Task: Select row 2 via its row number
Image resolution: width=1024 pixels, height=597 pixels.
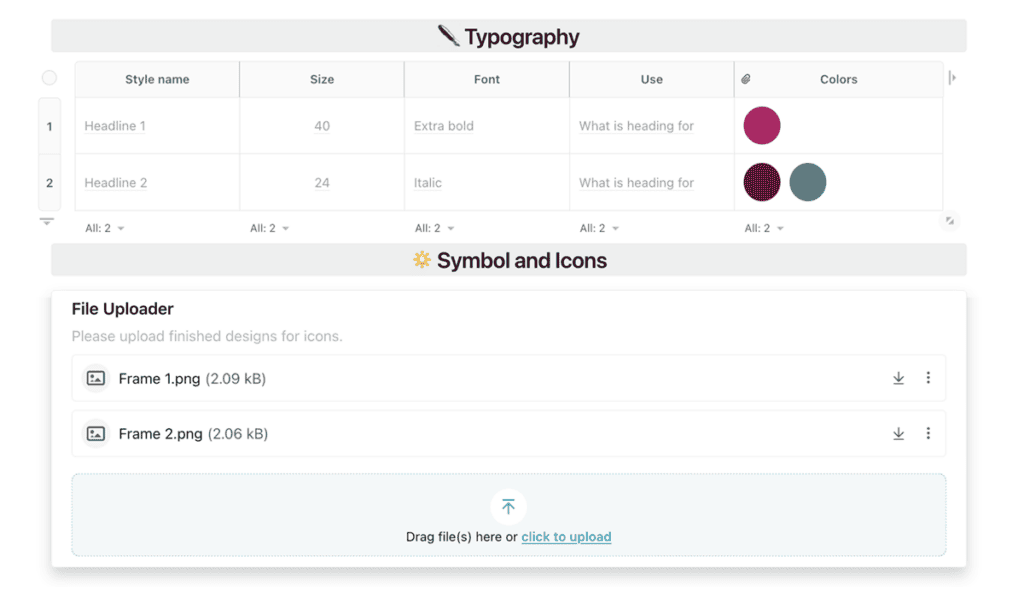Action: 49,183
